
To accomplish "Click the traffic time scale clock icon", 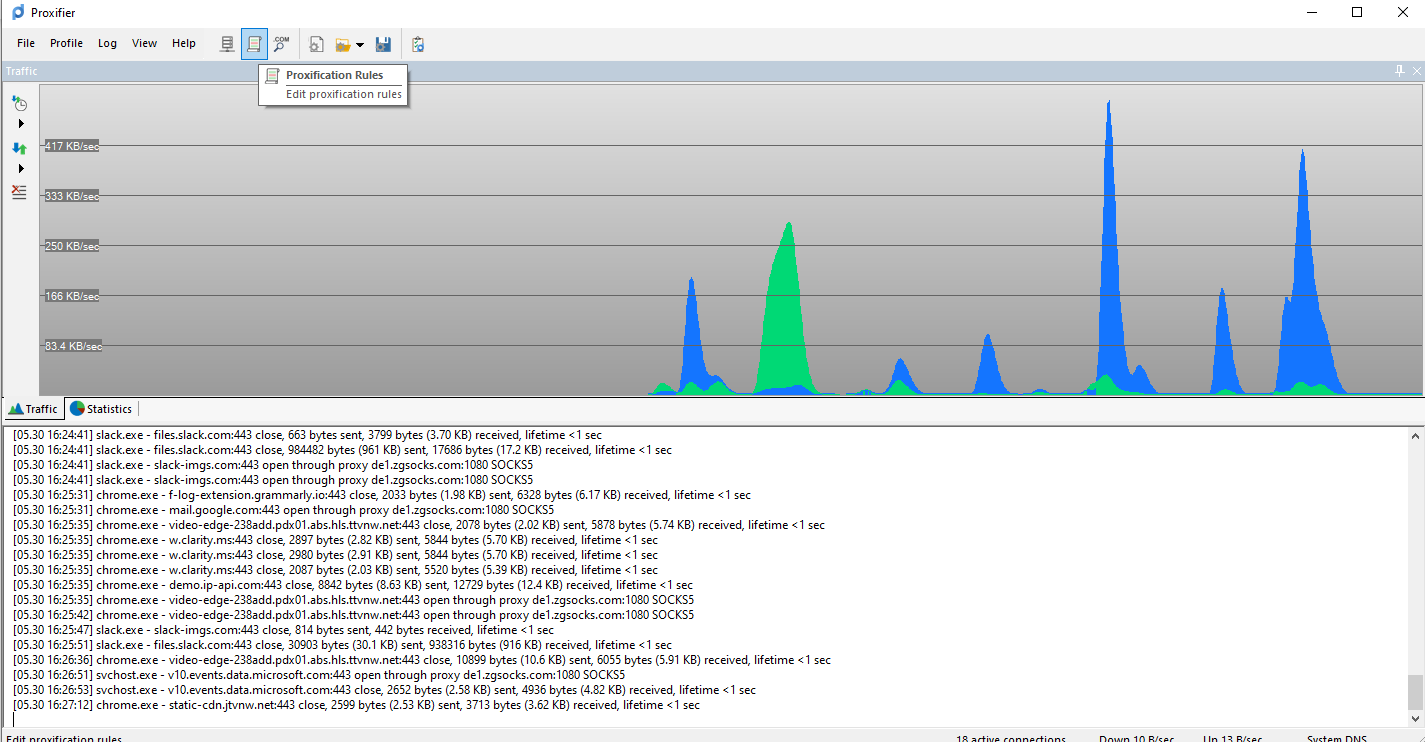I will coord(19,103).
